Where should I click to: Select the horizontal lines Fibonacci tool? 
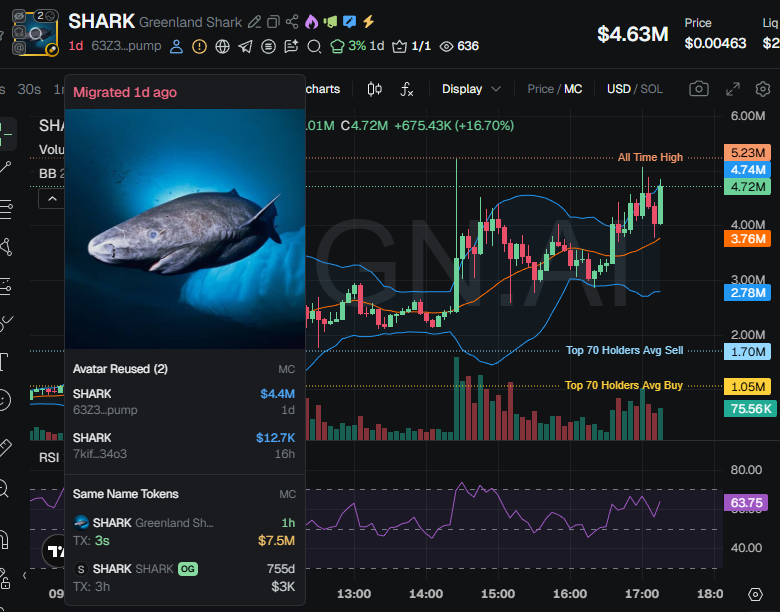click(6, 209)
